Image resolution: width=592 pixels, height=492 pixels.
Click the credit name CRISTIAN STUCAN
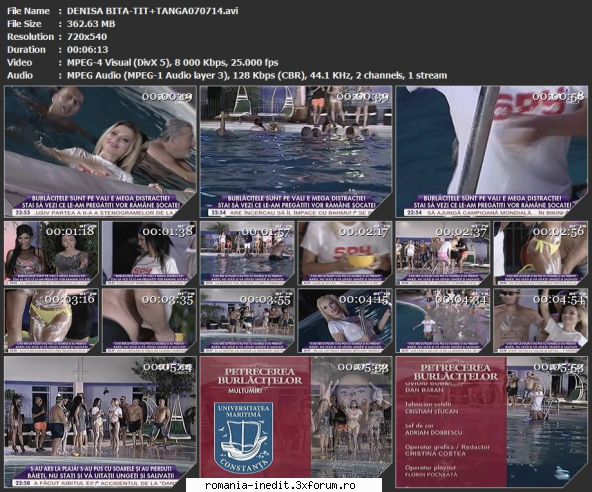click(x=432, y=412)
